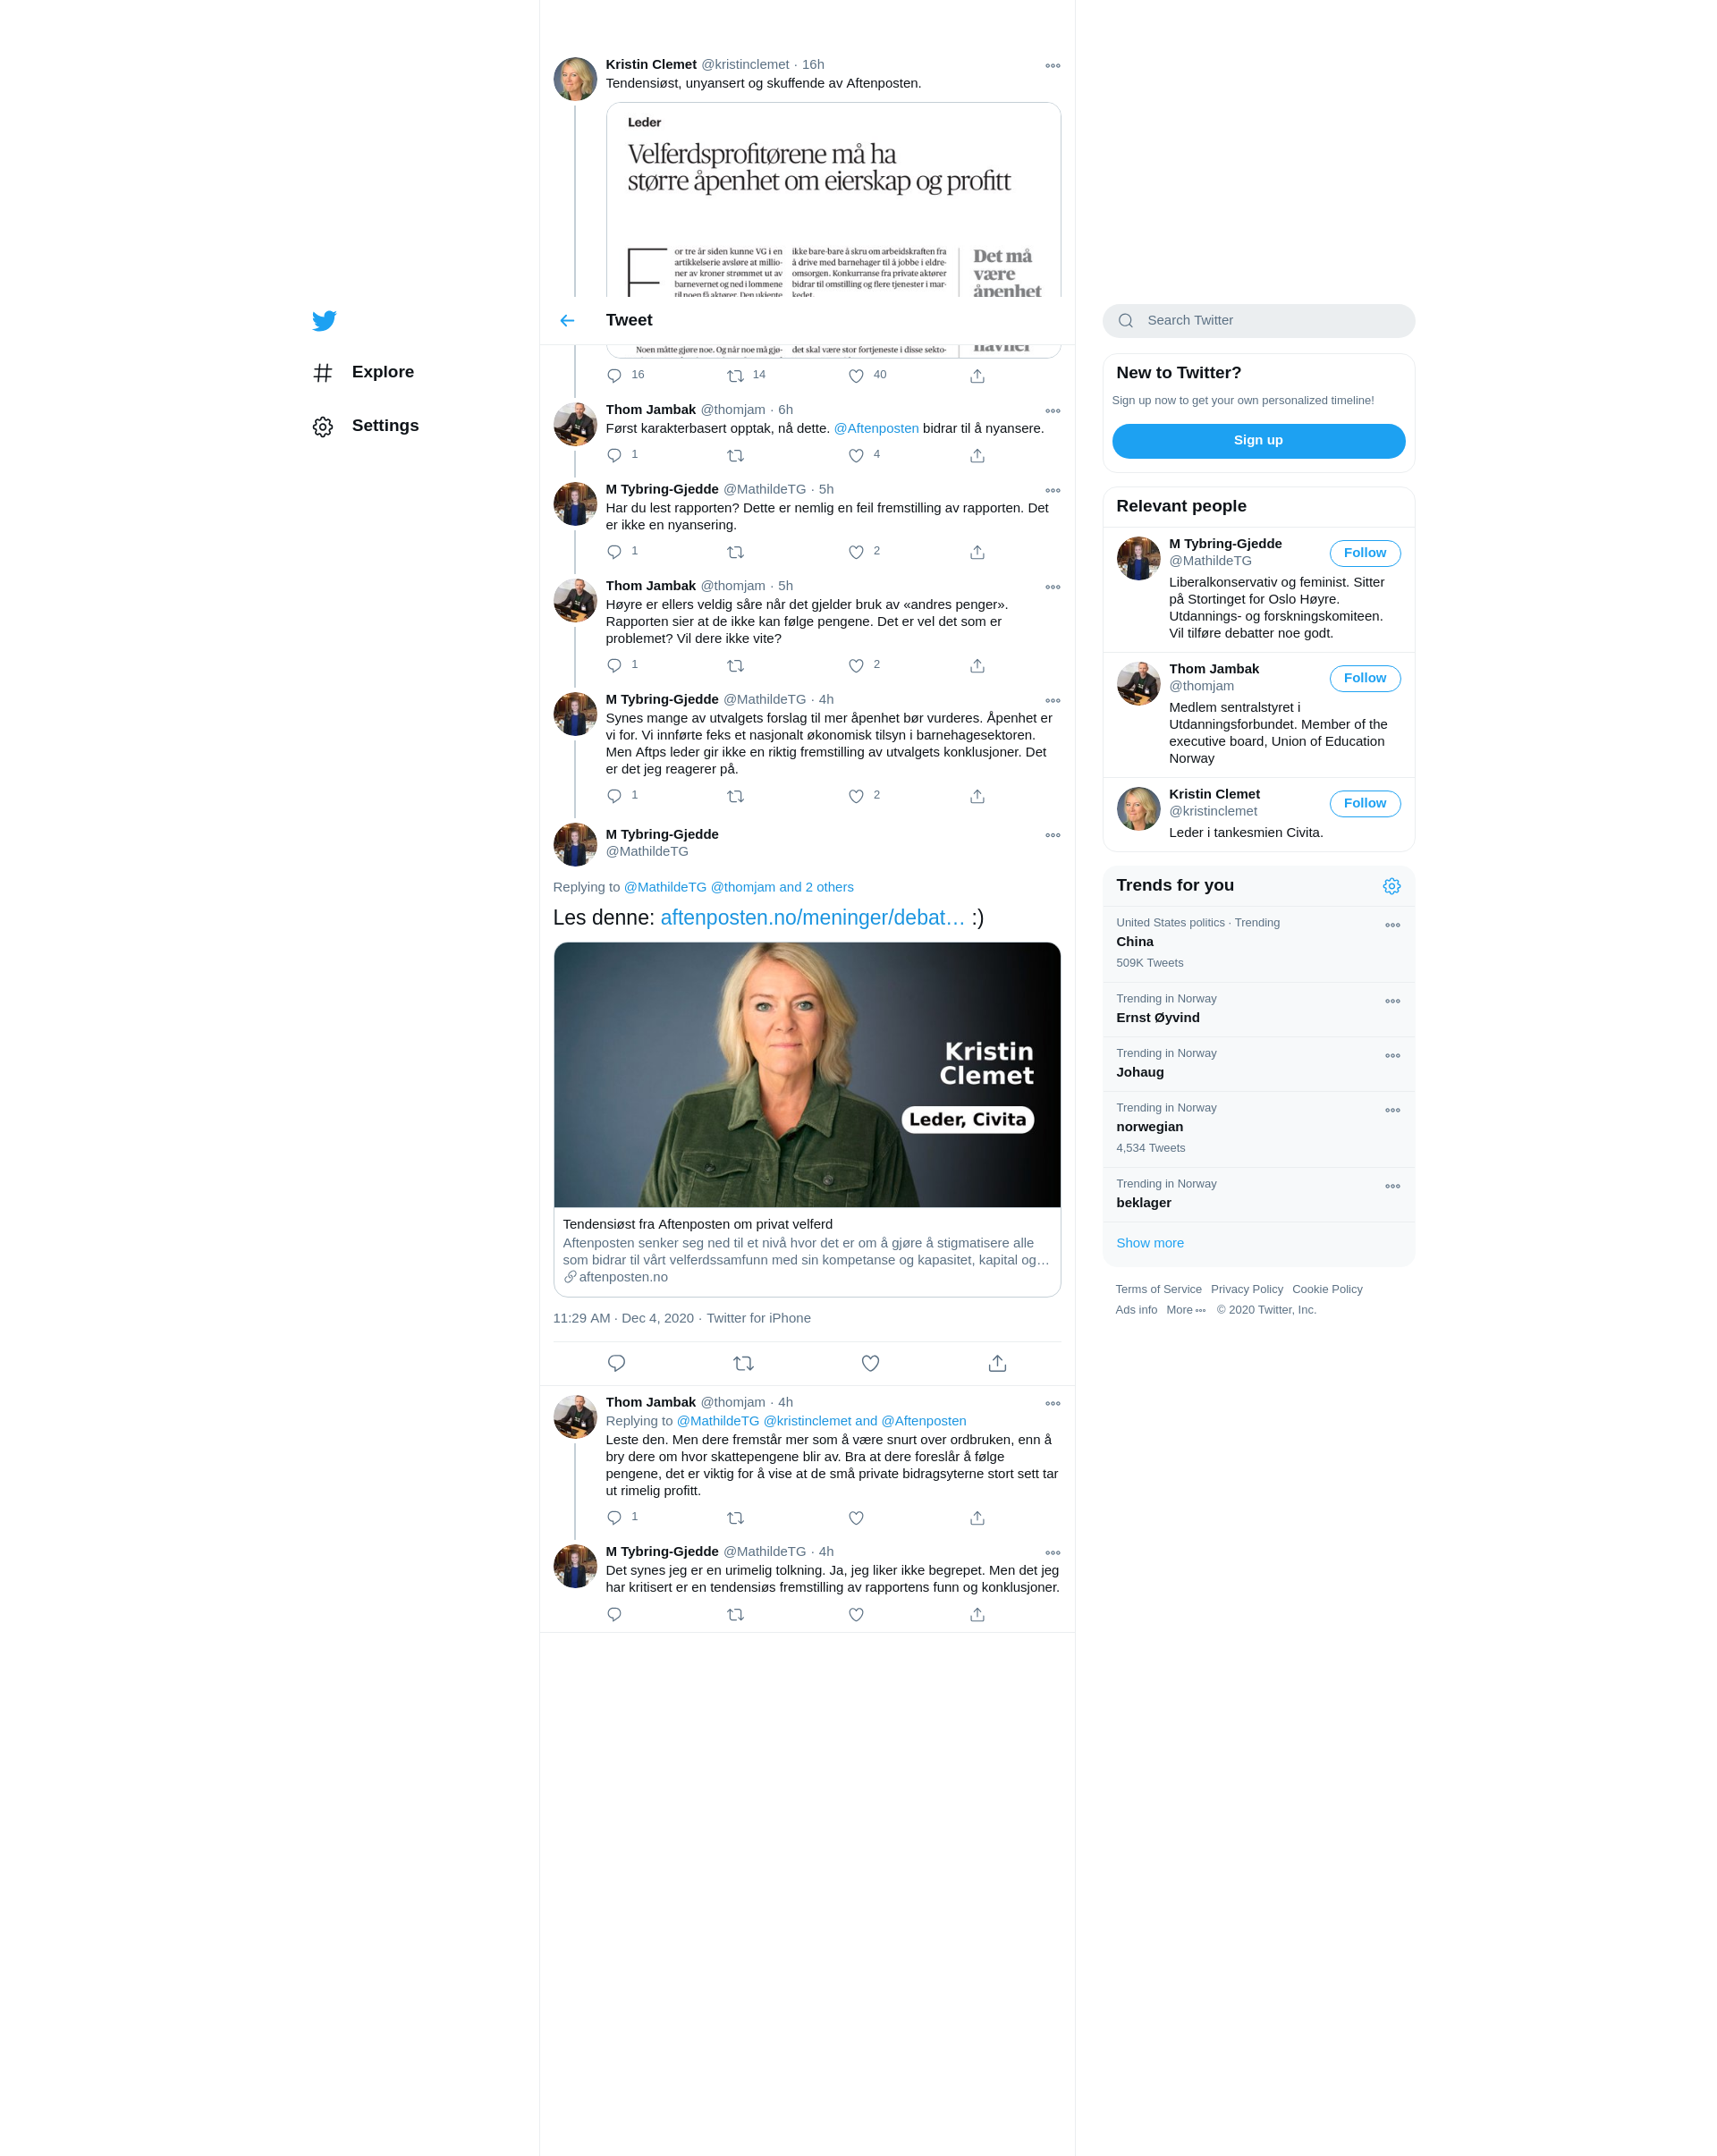Click the Search Twitter field
Image resolution: width=1717 pixels, height=2156 pixels.
click(x=1258, y=321)
